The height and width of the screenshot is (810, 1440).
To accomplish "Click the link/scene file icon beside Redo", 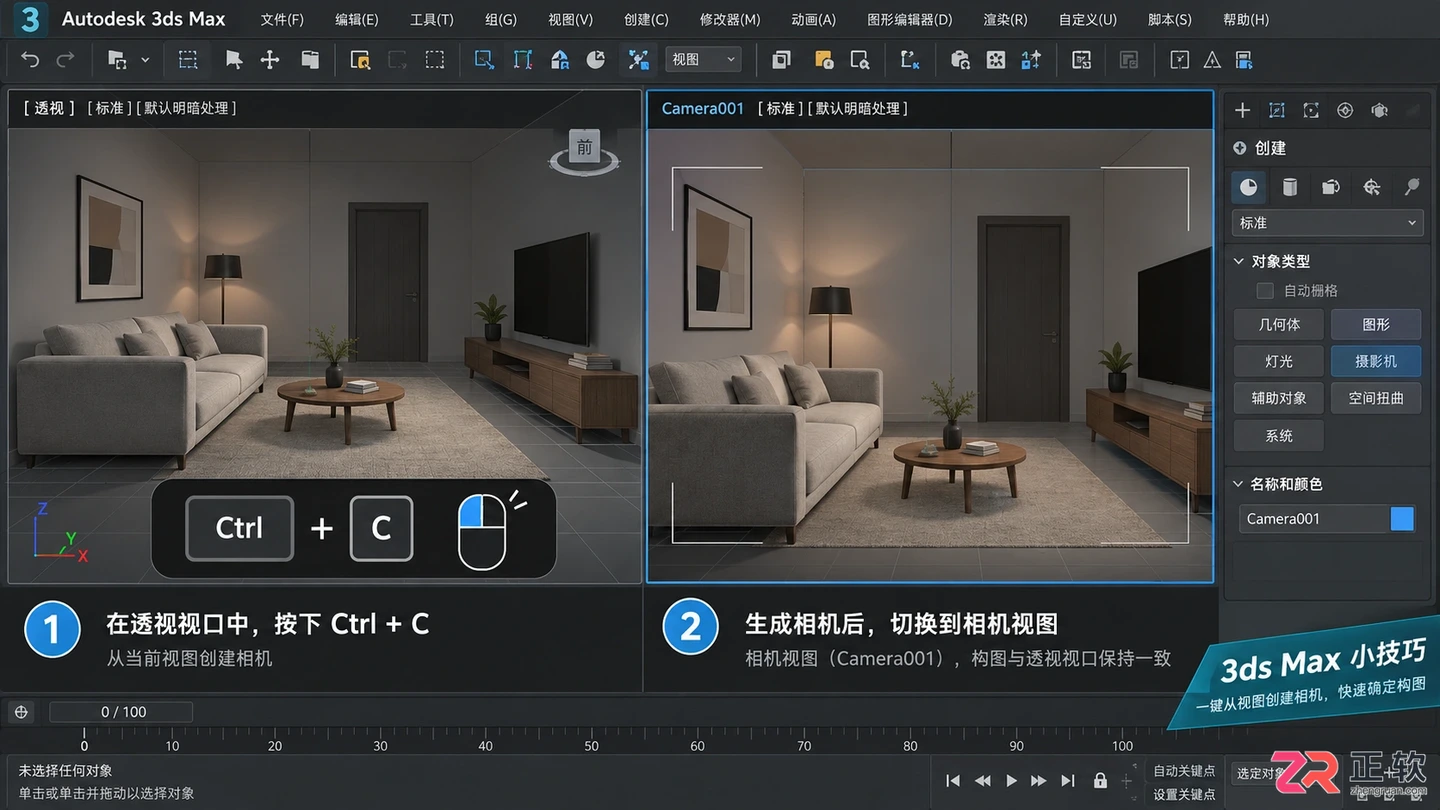I will pos(117,60).
